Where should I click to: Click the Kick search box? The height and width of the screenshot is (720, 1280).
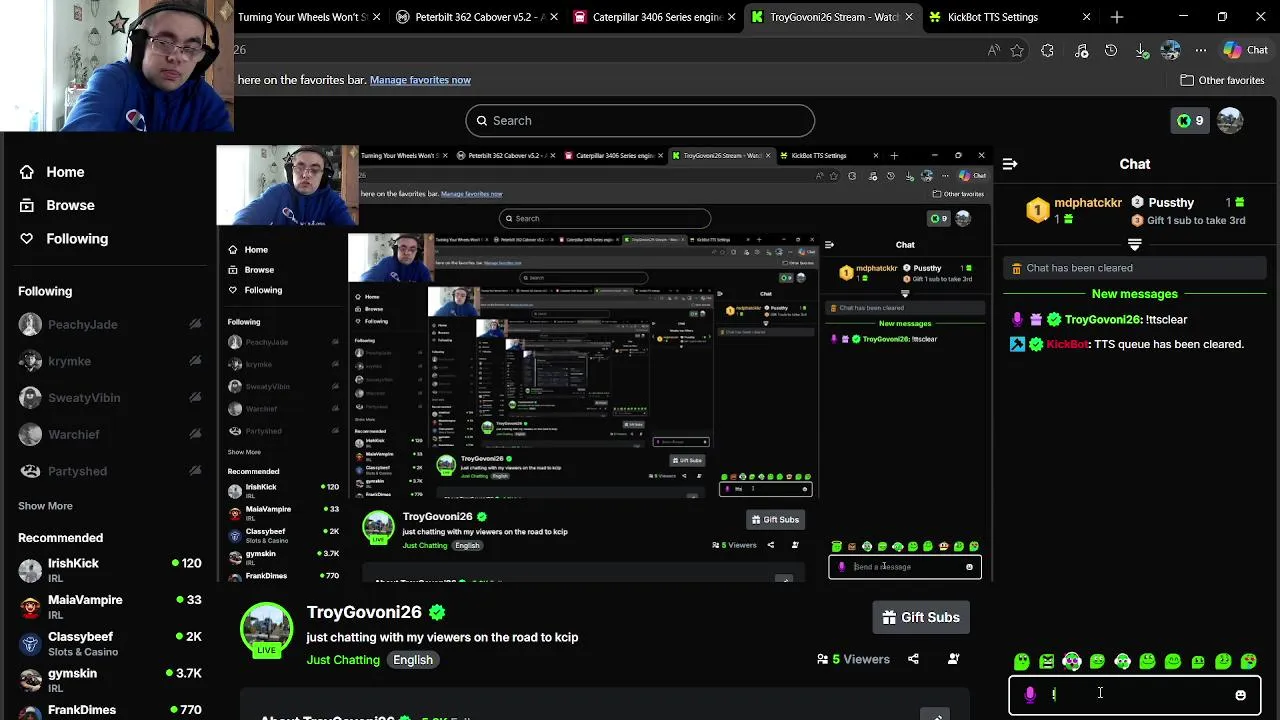pyautogui.click(x=640, y=121)
